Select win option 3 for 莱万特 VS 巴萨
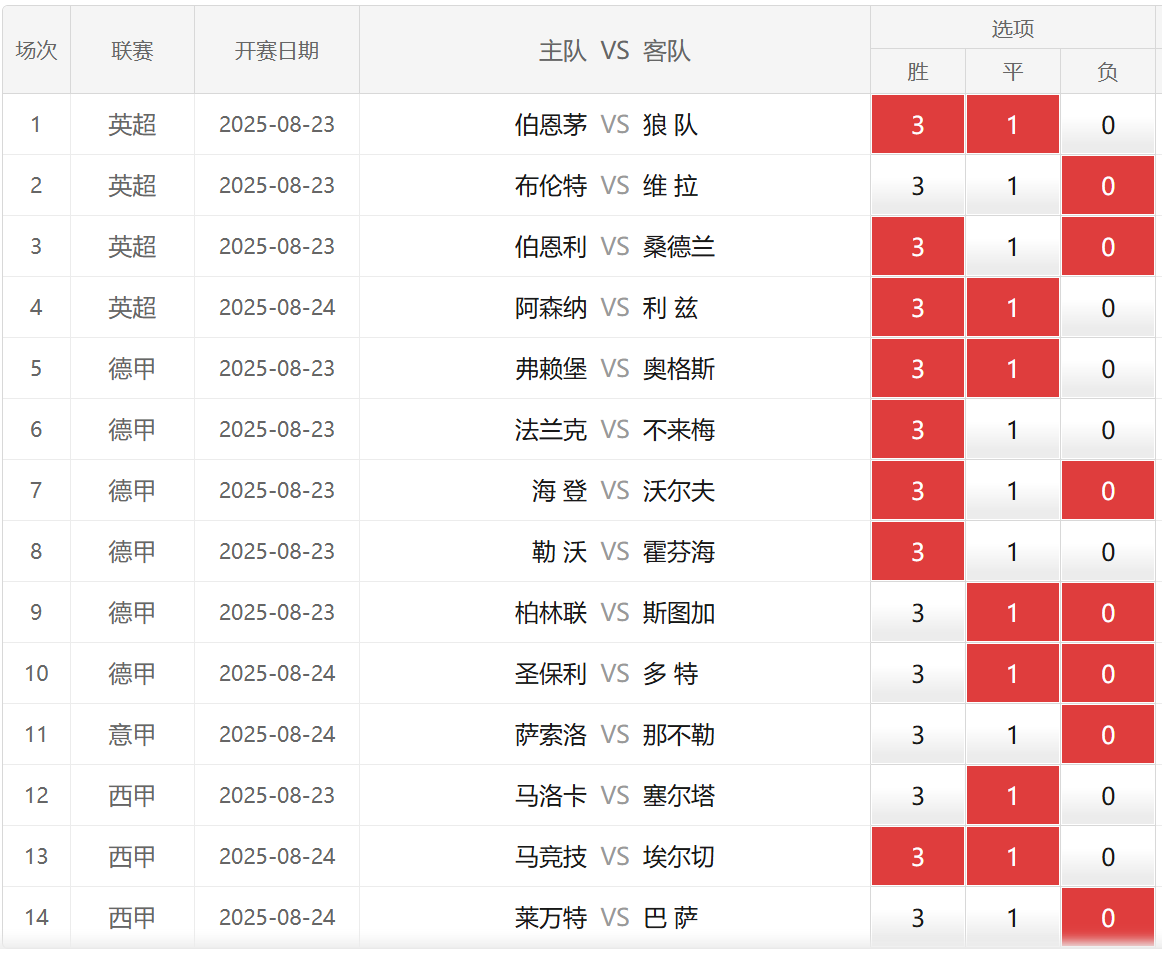The height and width of the screenshot is (954, 1162). point(917,918)
